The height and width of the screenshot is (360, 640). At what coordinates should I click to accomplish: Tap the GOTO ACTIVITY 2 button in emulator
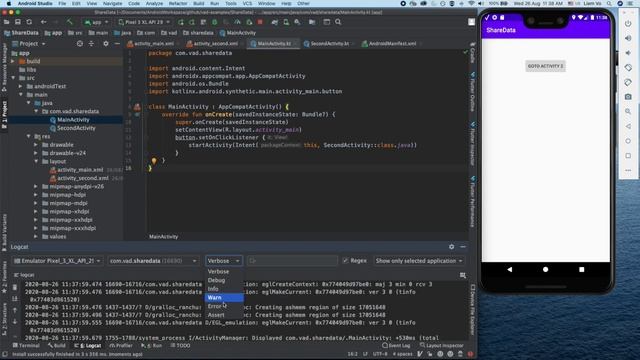[x=545, y=66]
